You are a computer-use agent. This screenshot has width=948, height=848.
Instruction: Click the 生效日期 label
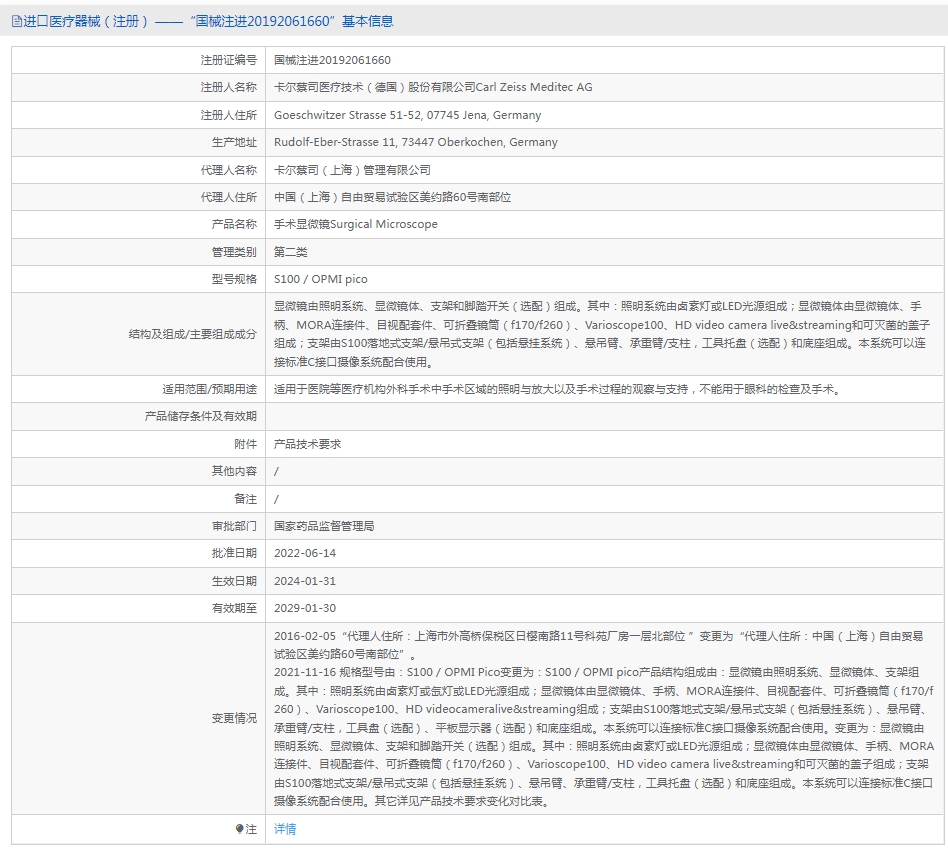(234, 581)
